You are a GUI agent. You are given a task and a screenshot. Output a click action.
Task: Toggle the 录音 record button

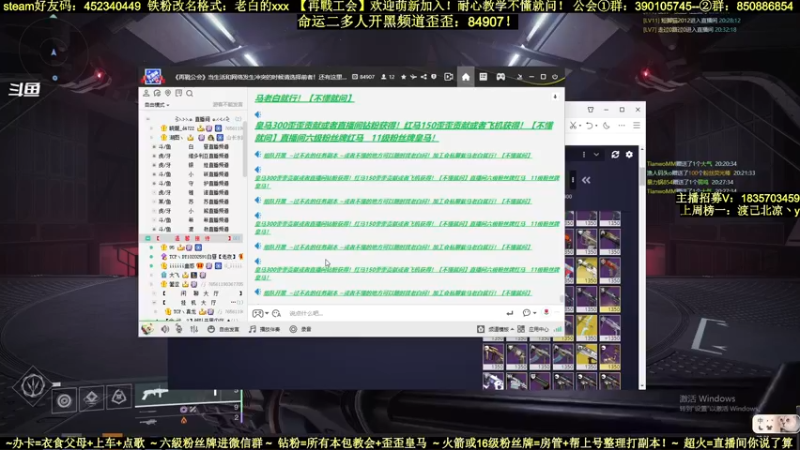301,330
